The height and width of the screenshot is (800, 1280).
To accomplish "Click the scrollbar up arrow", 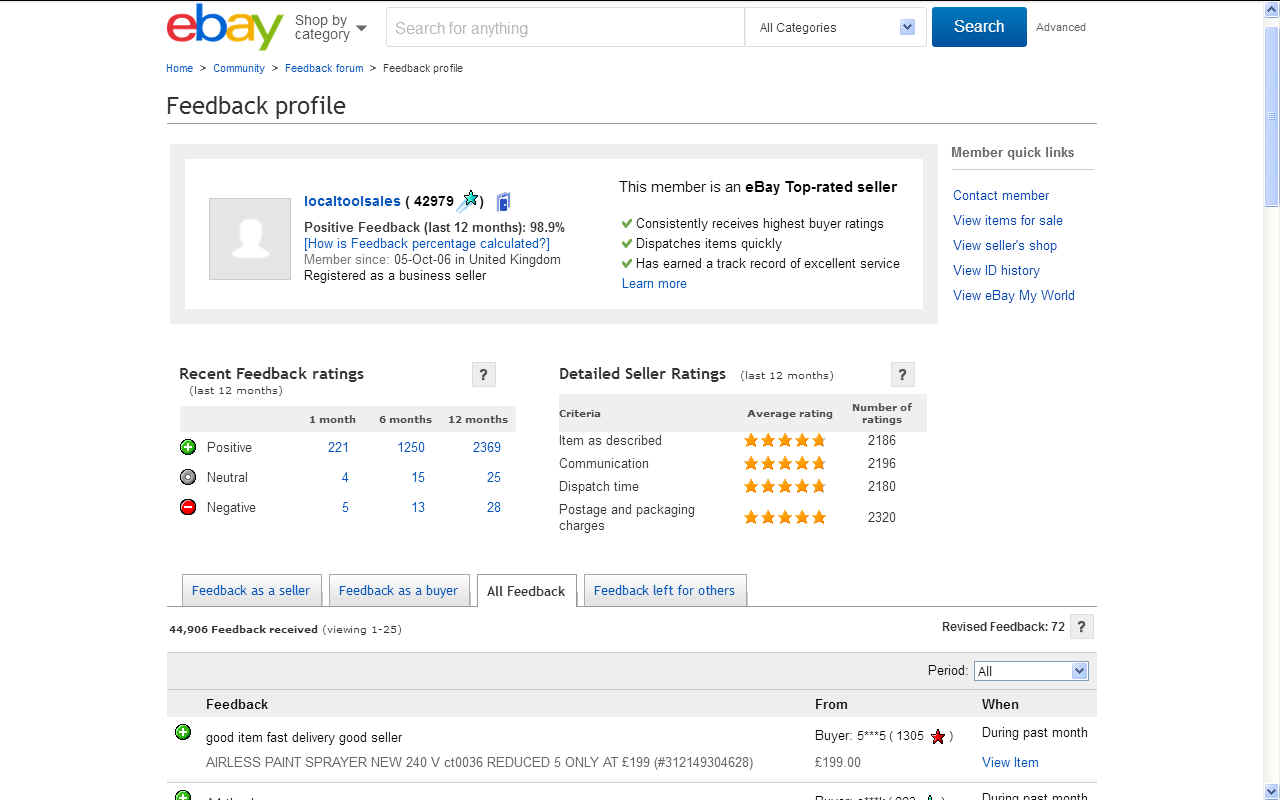I will pyautogui.click(x=1272, y=9).
